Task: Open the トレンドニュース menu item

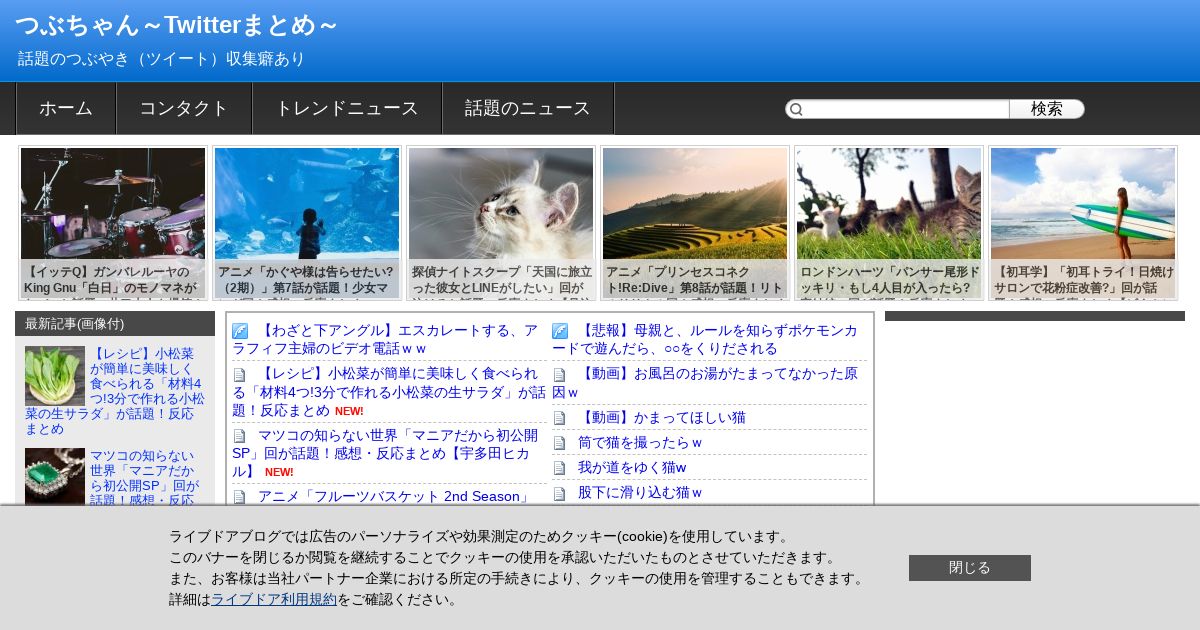Action: pos(347,108)
